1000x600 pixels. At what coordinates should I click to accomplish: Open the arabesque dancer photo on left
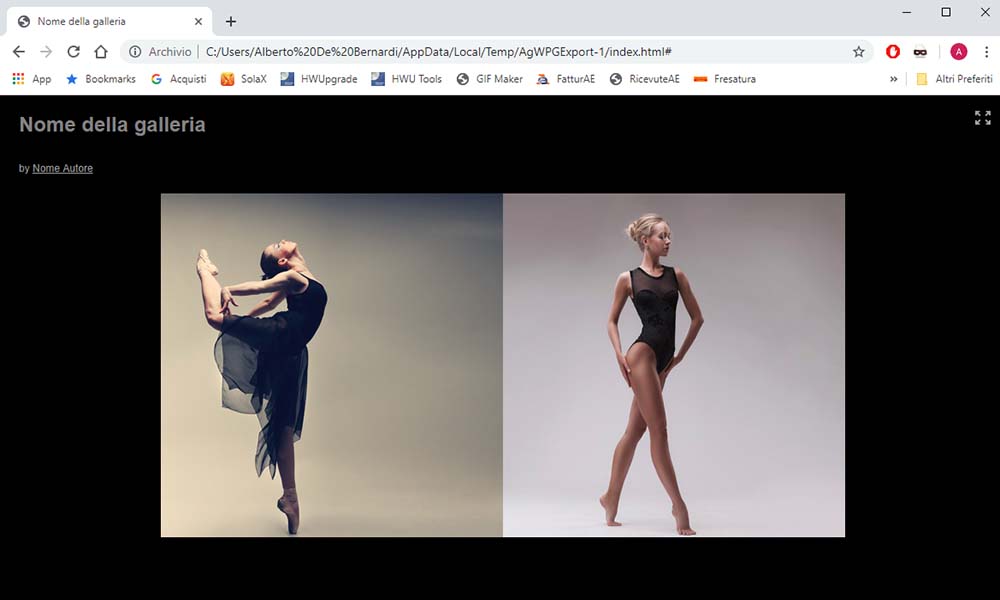(331, 365)
